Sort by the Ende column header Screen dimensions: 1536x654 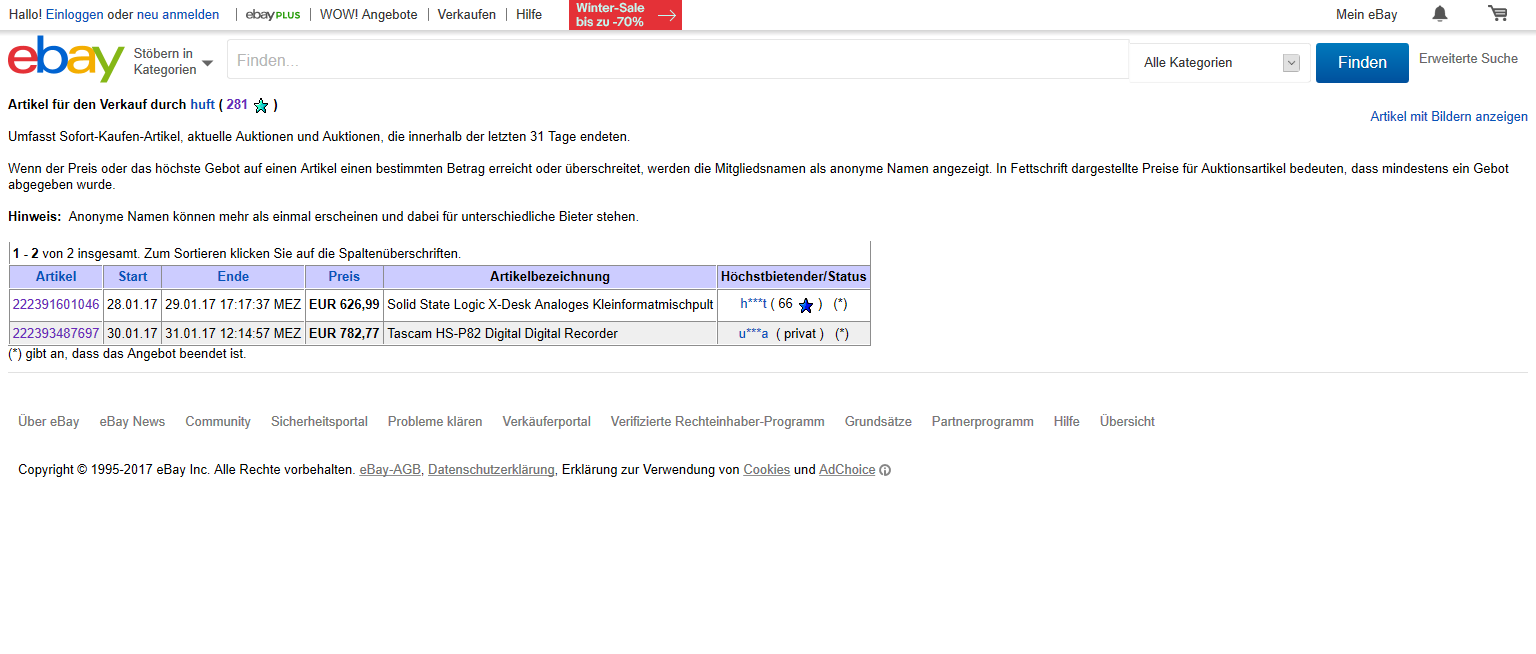tap(233, 277)
